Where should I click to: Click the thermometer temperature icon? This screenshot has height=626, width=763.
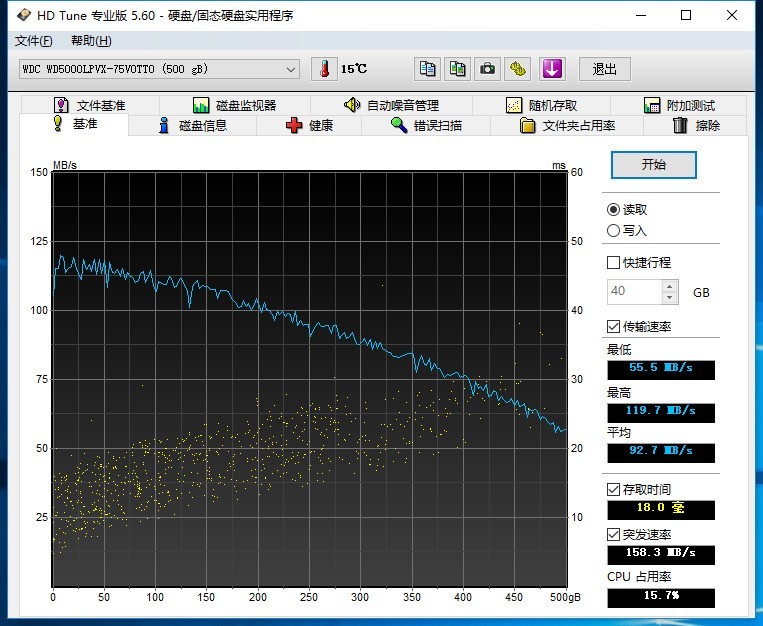tap(325, 69)
